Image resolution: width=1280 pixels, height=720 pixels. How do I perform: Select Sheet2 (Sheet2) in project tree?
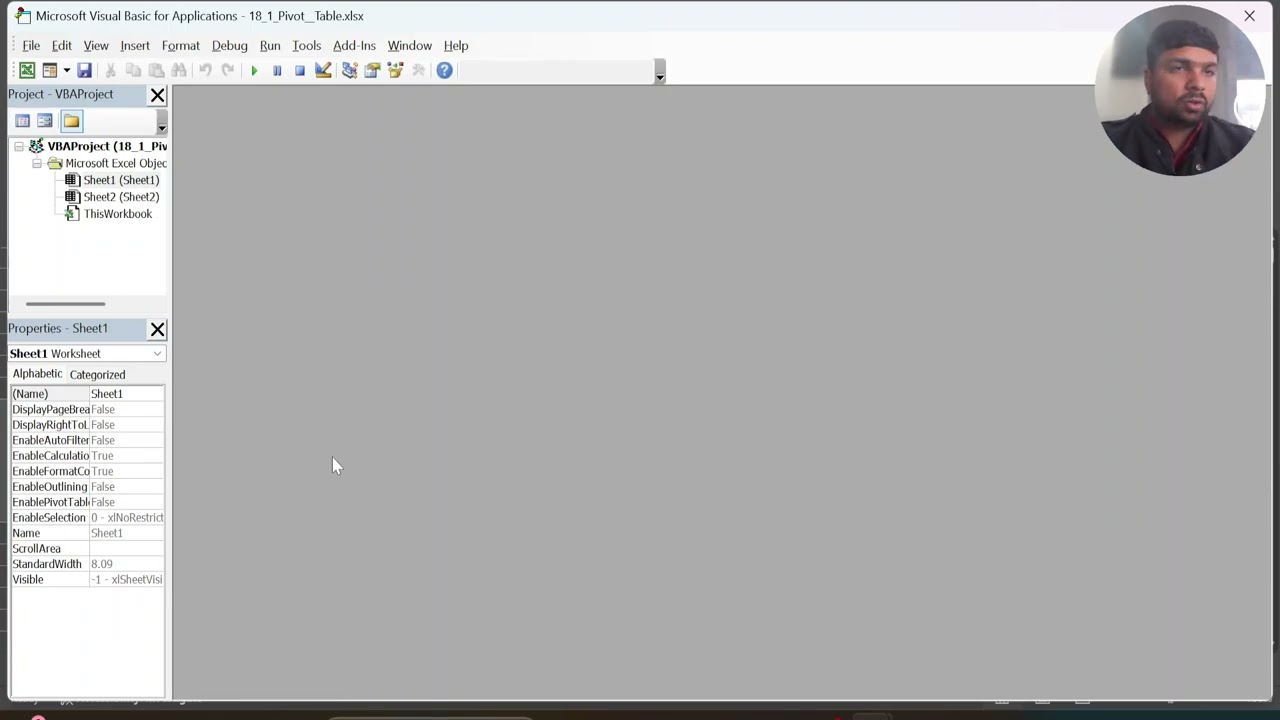click(121, 197)
